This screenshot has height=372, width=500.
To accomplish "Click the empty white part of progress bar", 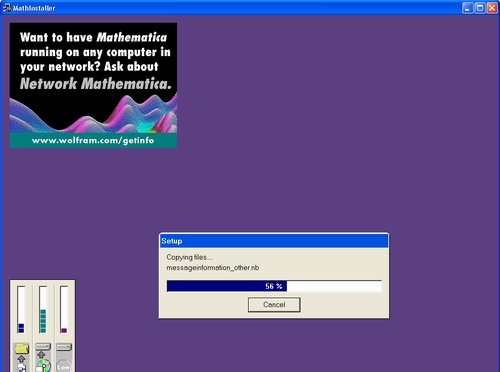I will pos(334,286).
